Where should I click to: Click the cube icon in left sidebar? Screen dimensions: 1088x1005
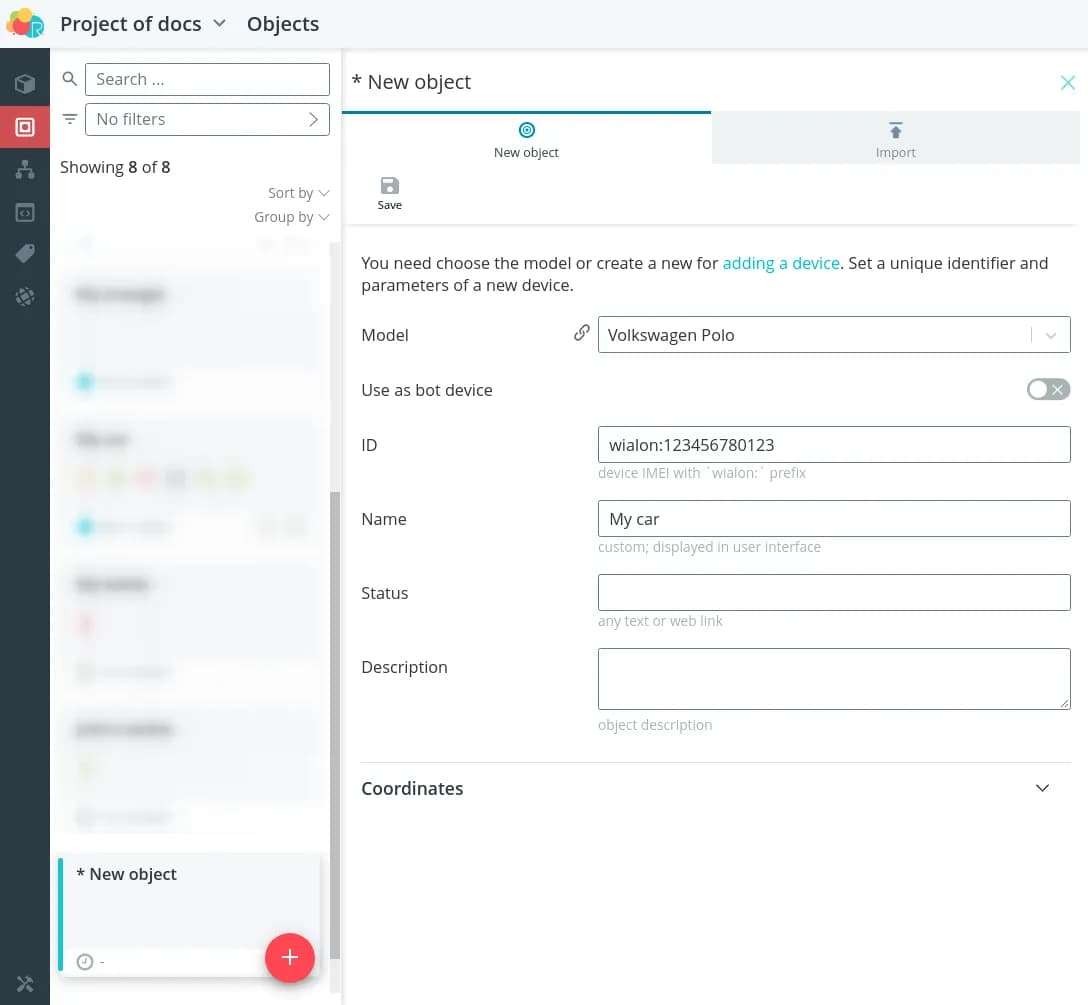pyautogui.click(x=25, y=84)
